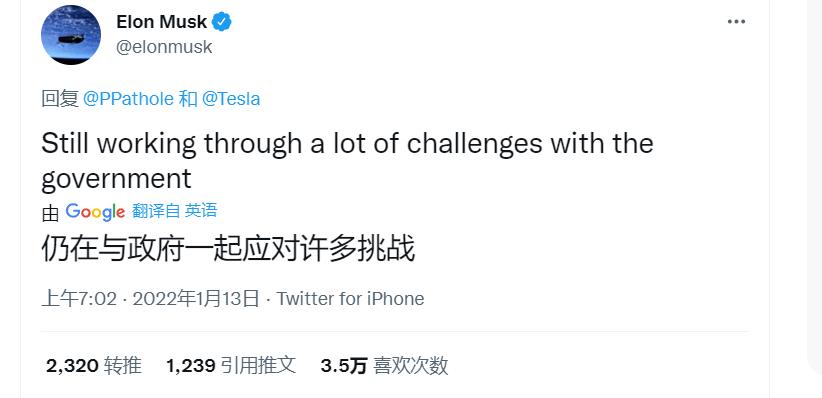Image resolution: width=822 pixels, height=398 pixels.
Task: Open the @Tesla mention link
Action: (x=231, y=99)
